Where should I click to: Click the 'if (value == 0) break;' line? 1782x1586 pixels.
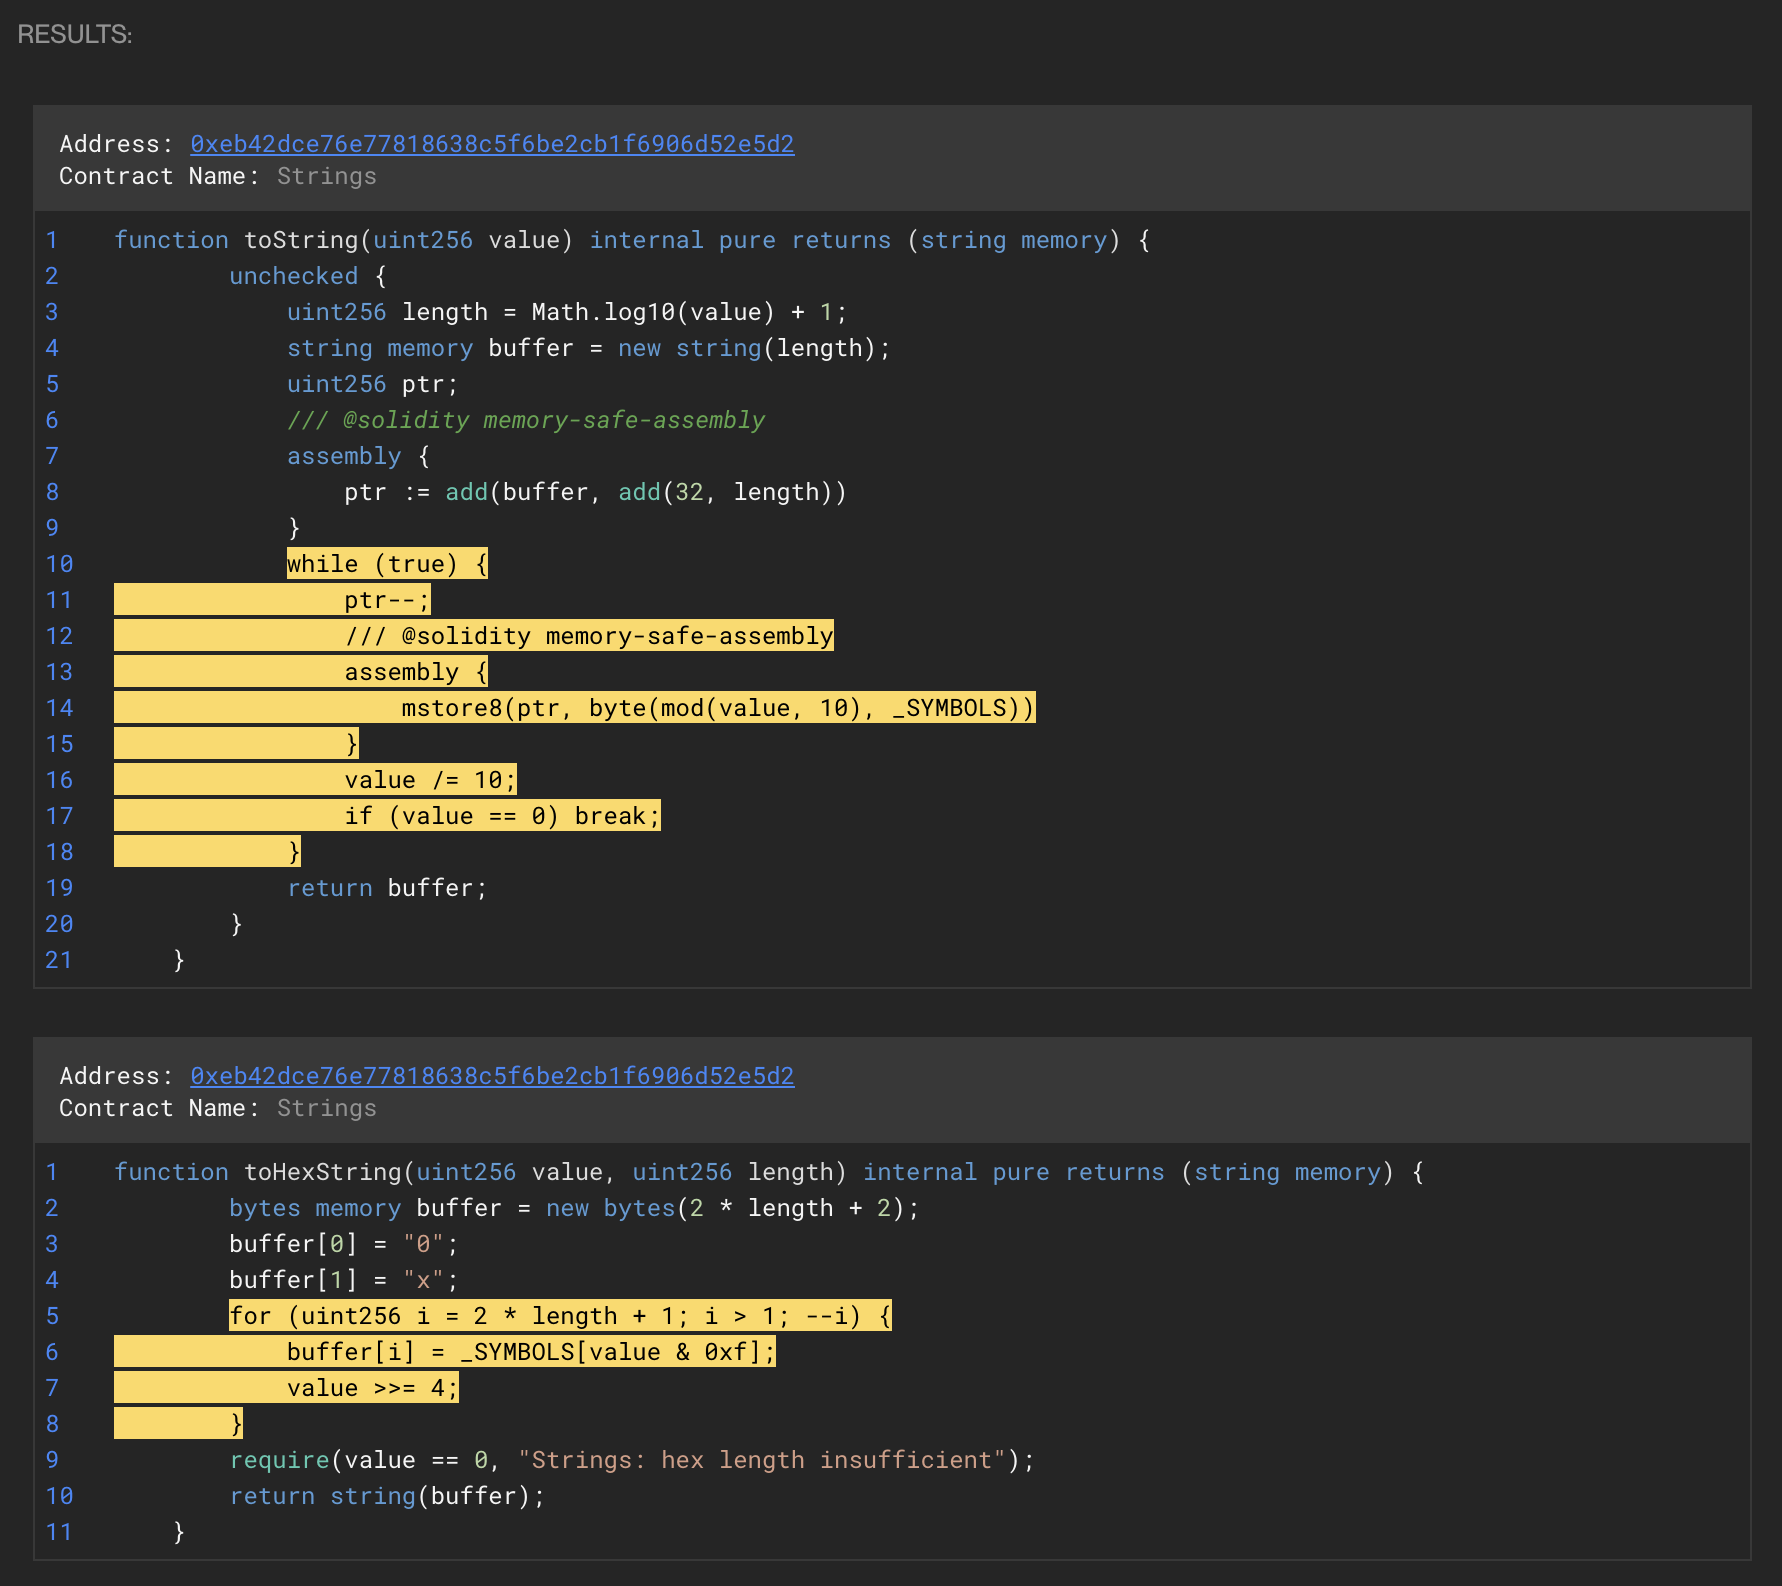[502, 816]
